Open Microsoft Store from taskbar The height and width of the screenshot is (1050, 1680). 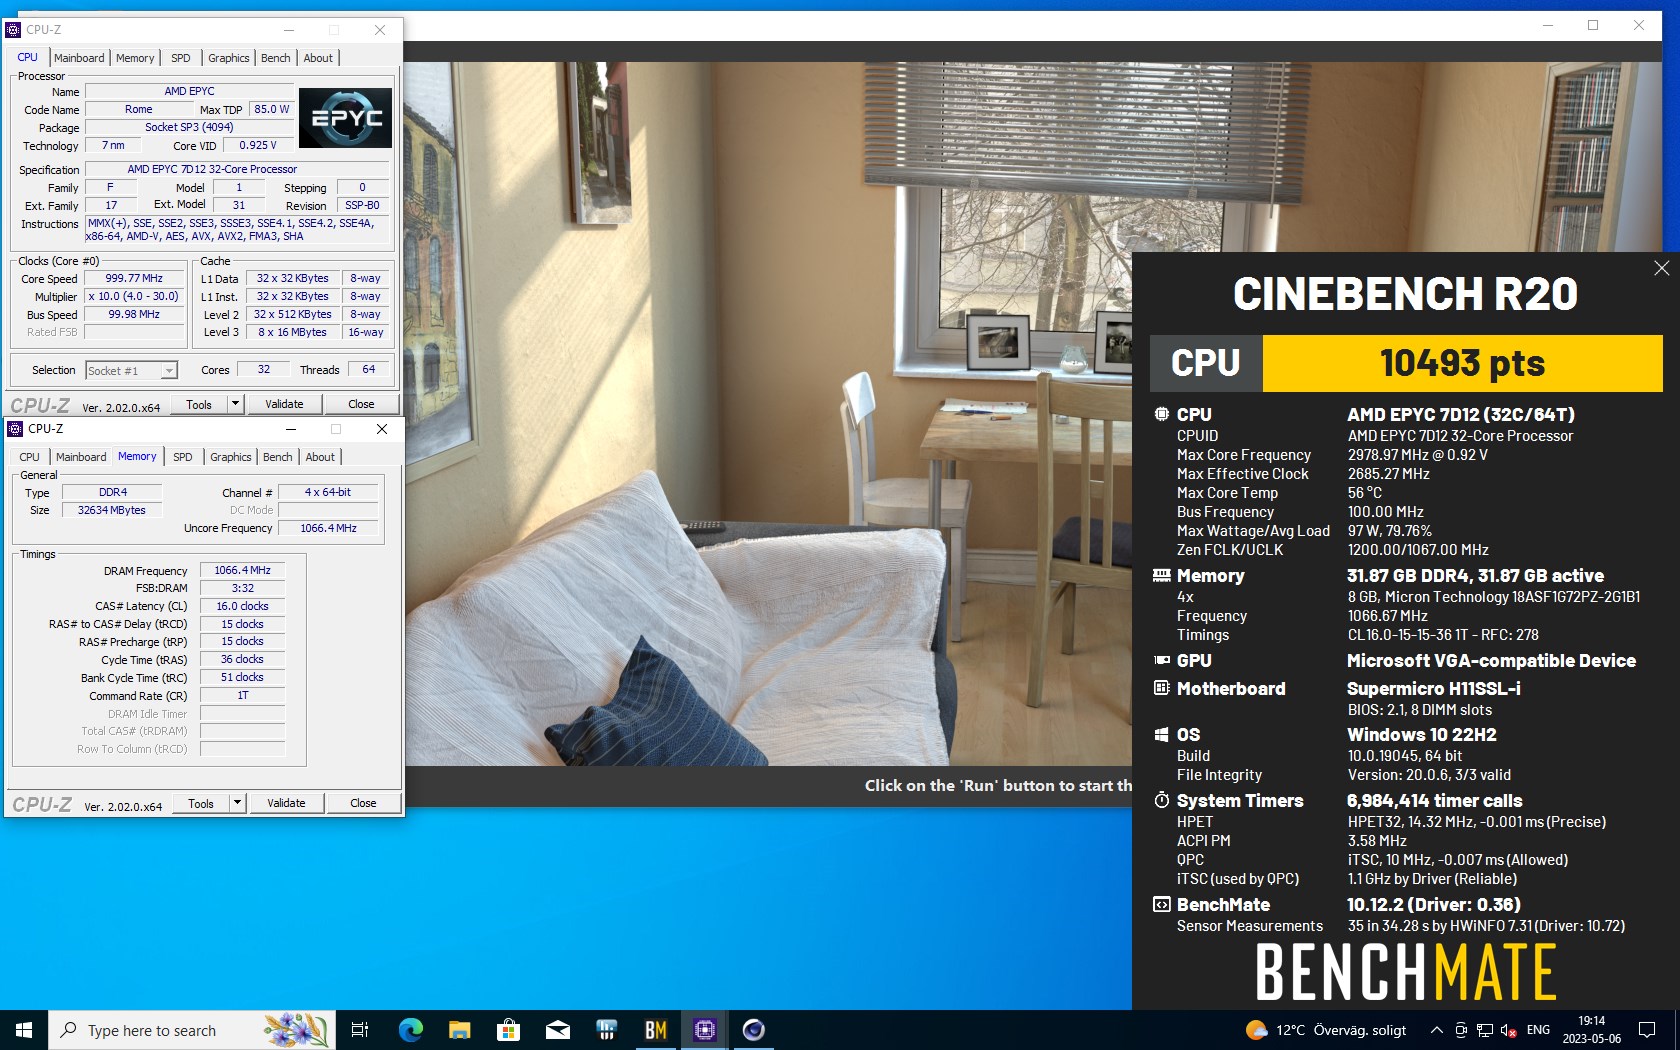[x=508, y=1030]
